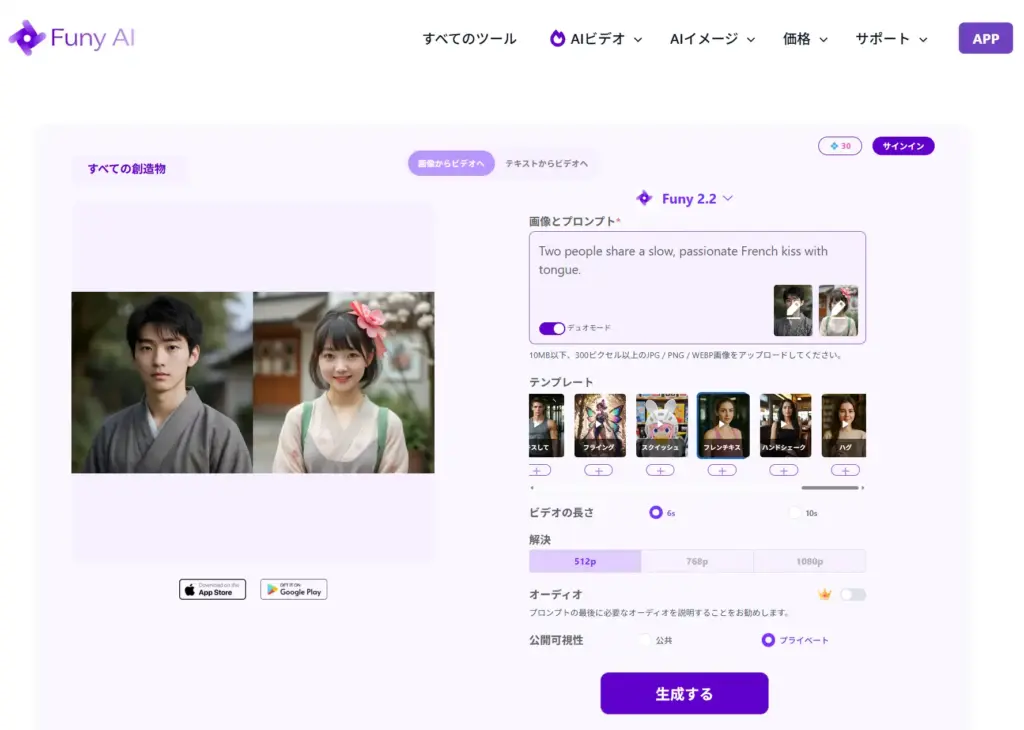This screenshot has height=730, width=1024.
Task: Click the 30 credits badge
Action: coord(839,146)
